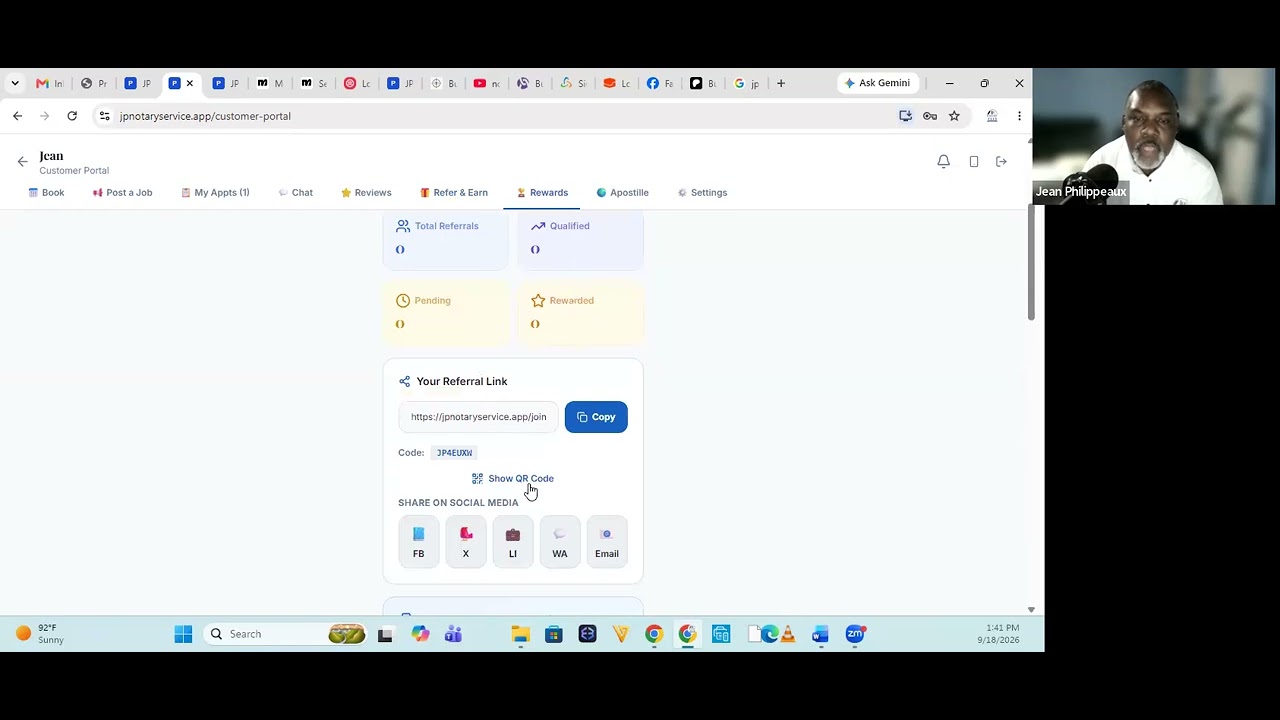The image size is (1280, 720).
Task: Open the password key icon in the address bar
Action: 930,116
